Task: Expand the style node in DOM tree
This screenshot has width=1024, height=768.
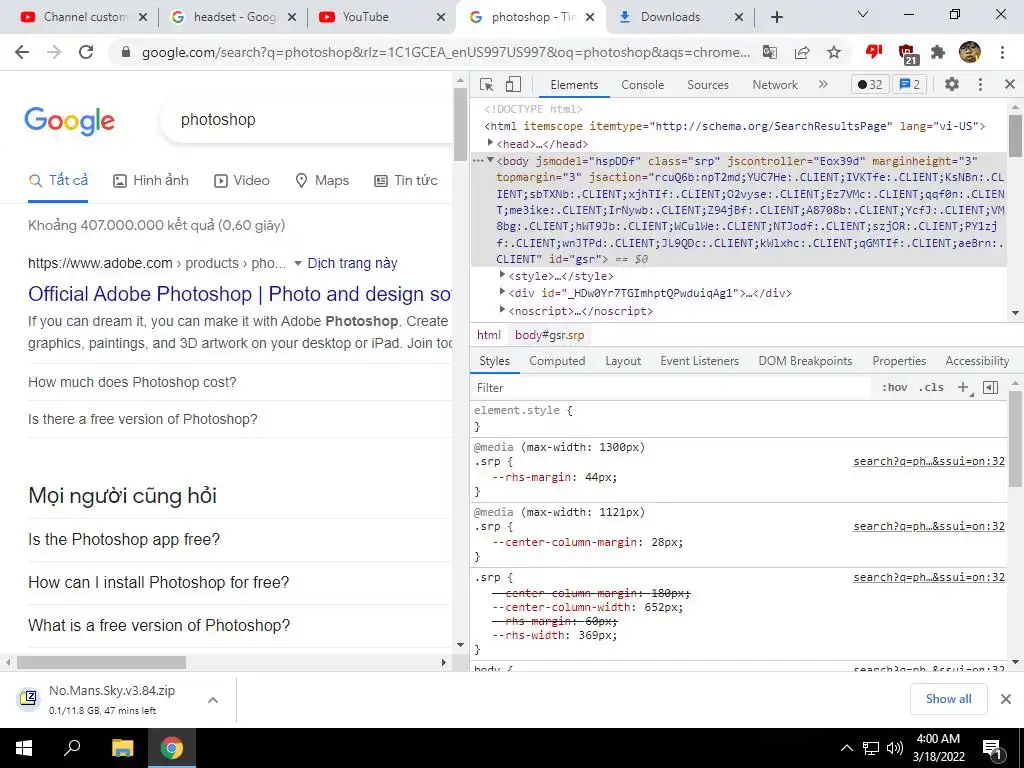Action: [x=502, y=275]
